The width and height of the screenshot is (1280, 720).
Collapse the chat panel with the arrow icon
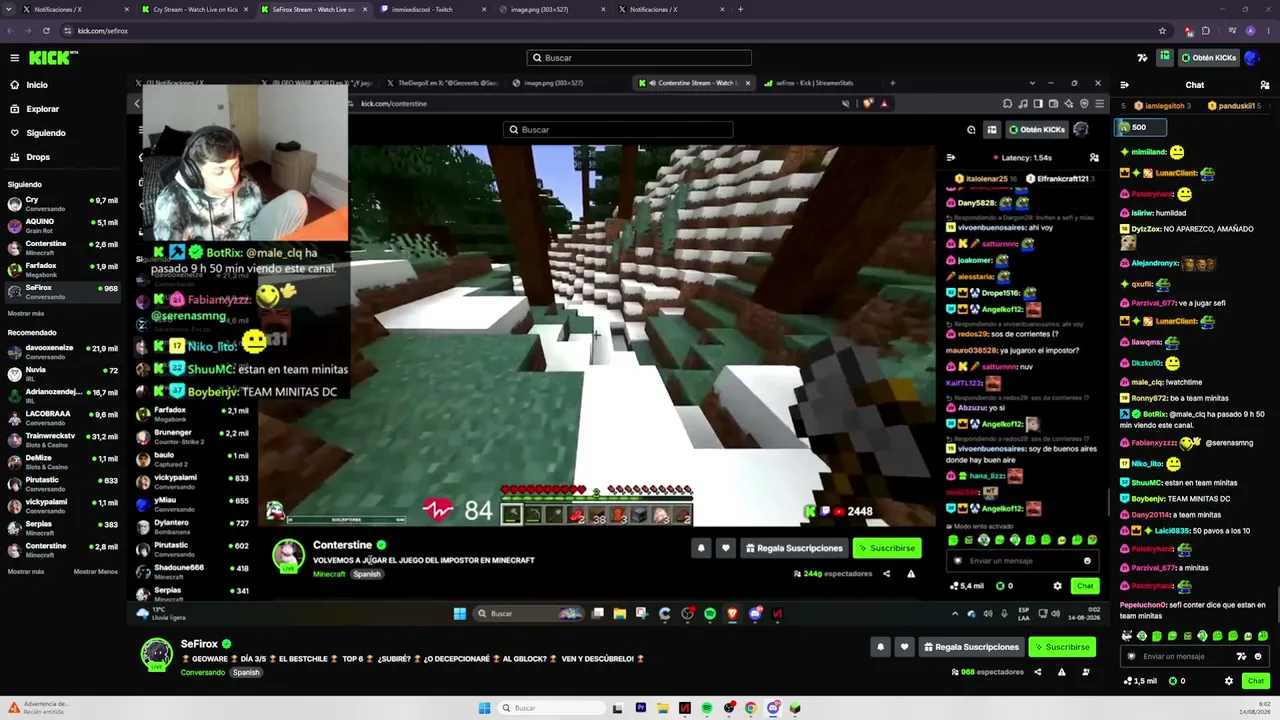[1124, 85]
